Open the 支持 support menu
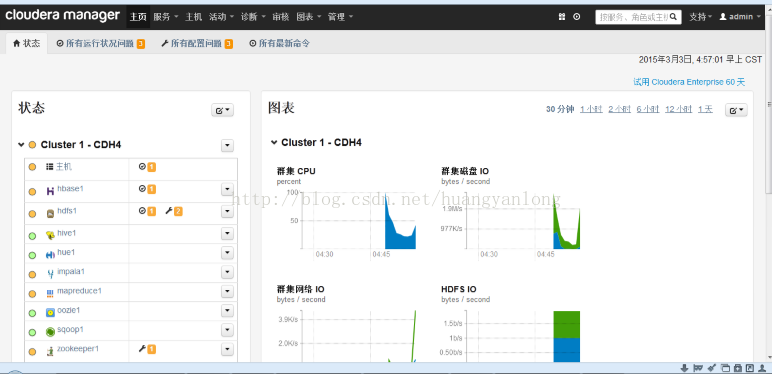Image resolution: width=772 pixels, height=376 pixels. tap(701, 17)
